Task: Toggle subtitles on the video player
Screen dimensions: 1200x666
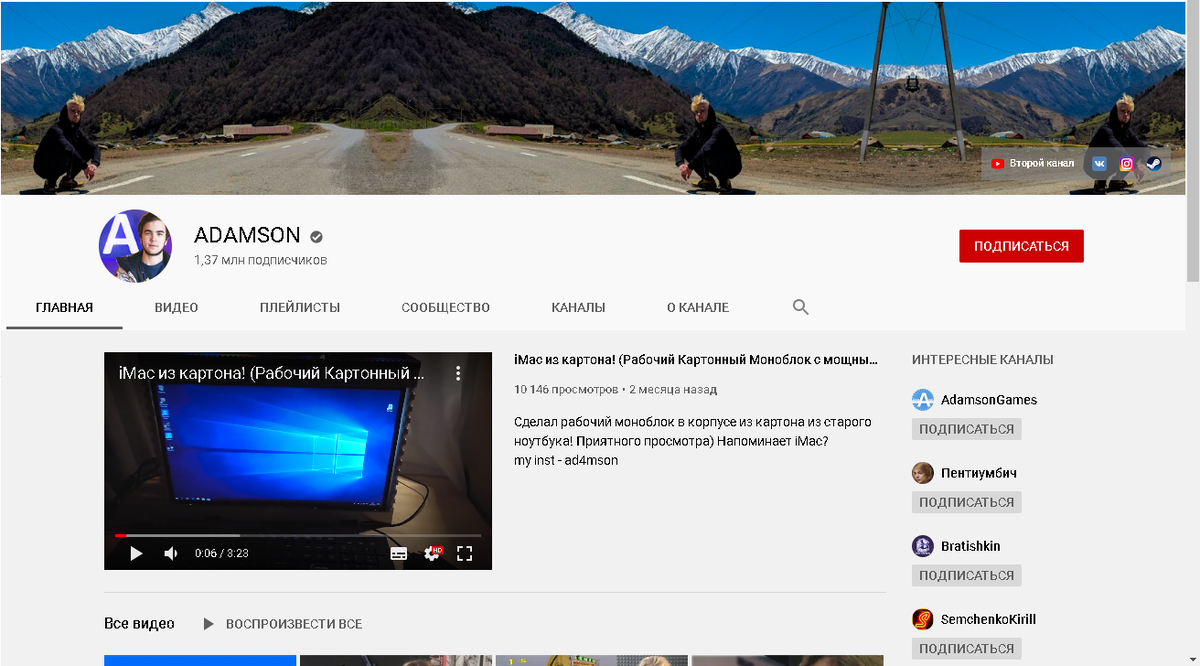Action: coord(399,553)
